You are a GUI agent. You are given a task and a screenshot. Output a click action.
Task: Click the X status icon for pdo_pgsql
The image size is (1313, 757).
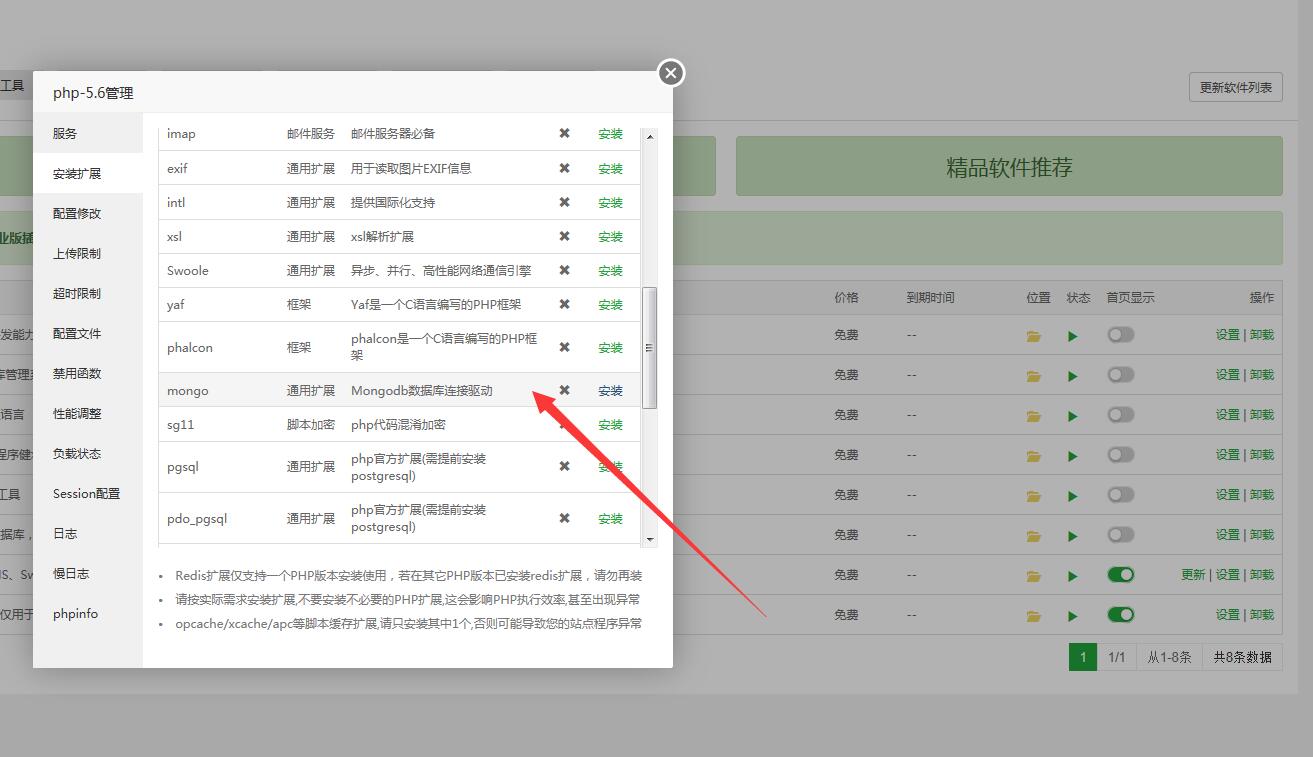pyautogui.click(x=564, y=519)
